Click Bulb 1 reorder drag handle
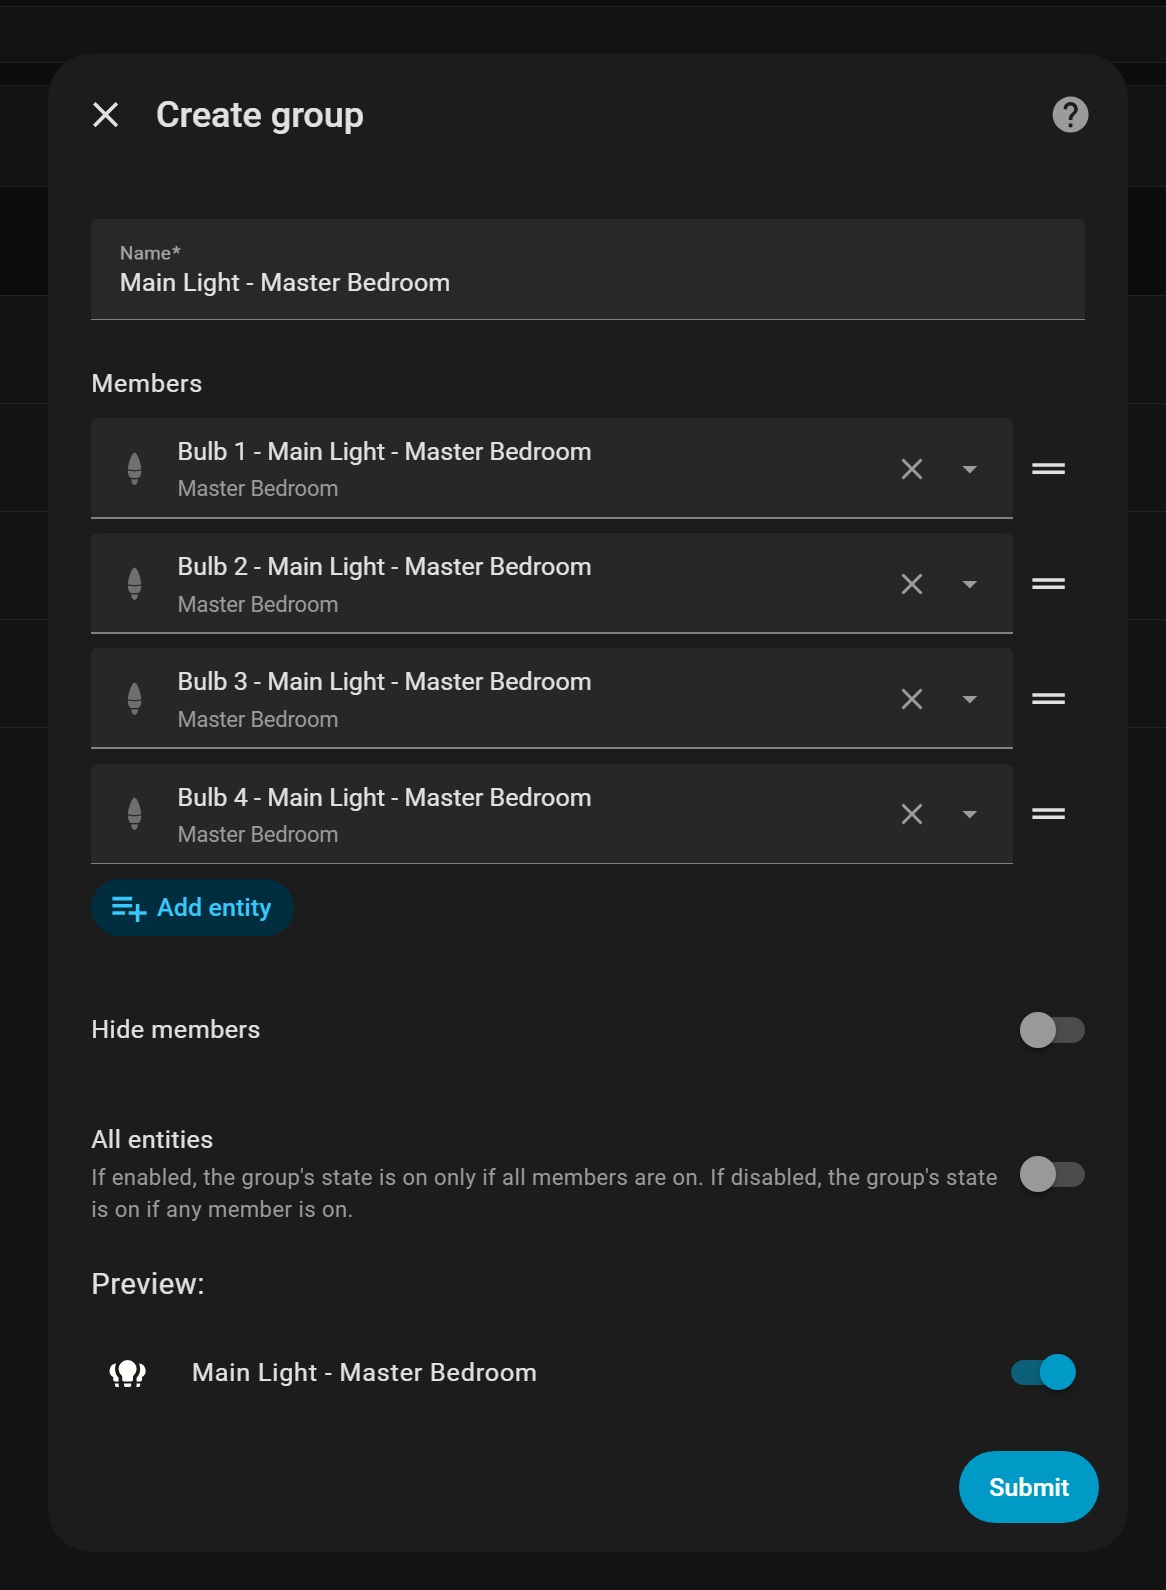This screenshot has width=1166, height=1590. (1048, 469)
